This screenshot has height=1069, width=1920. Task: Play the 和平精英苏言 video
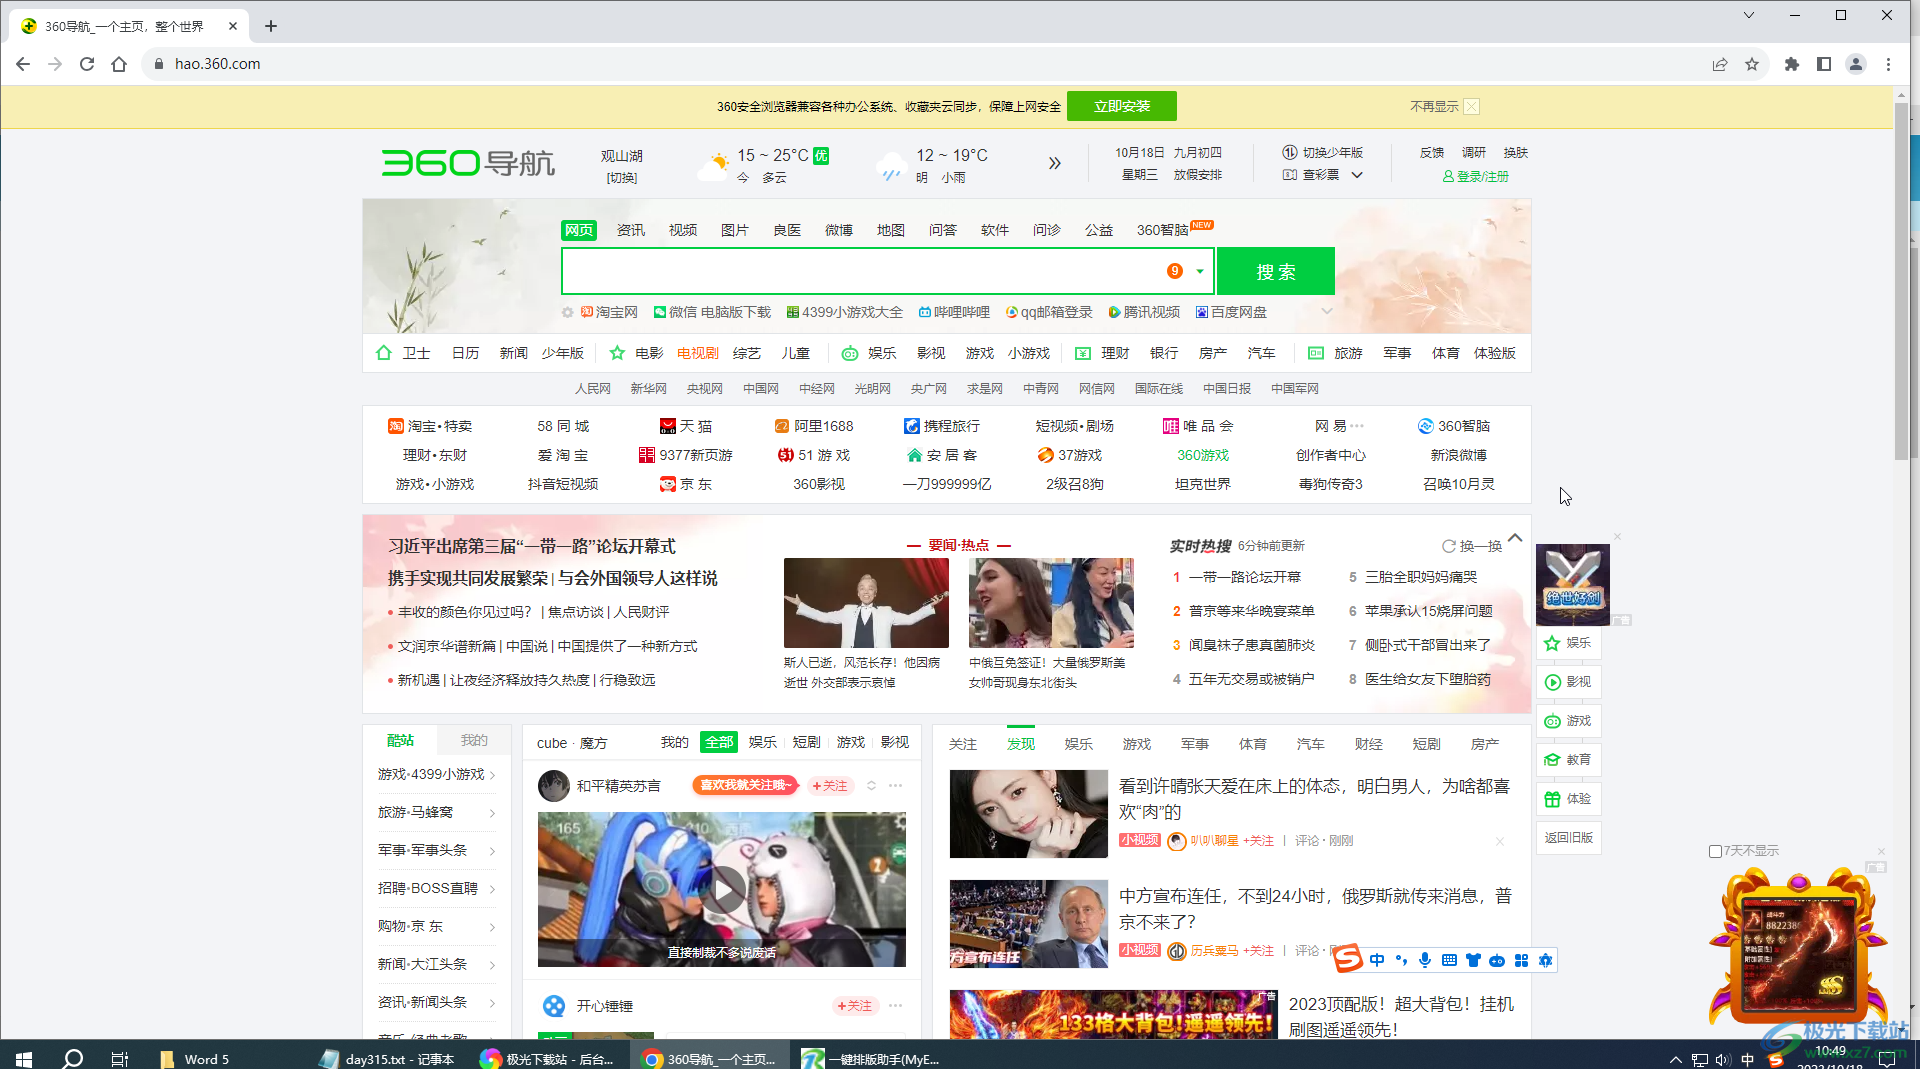click(x=722, y=889)
